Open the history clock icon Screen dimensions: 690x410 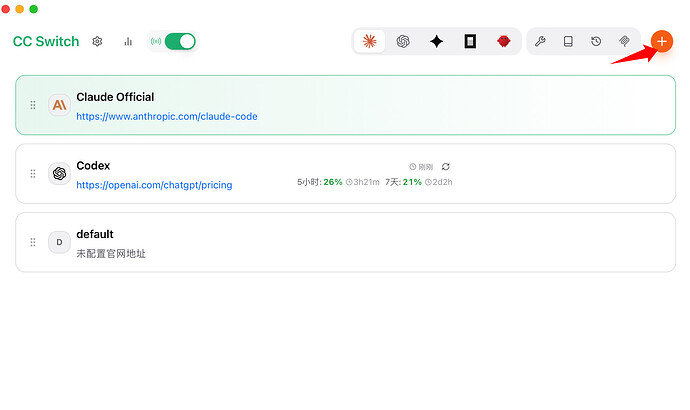[596, 41]
